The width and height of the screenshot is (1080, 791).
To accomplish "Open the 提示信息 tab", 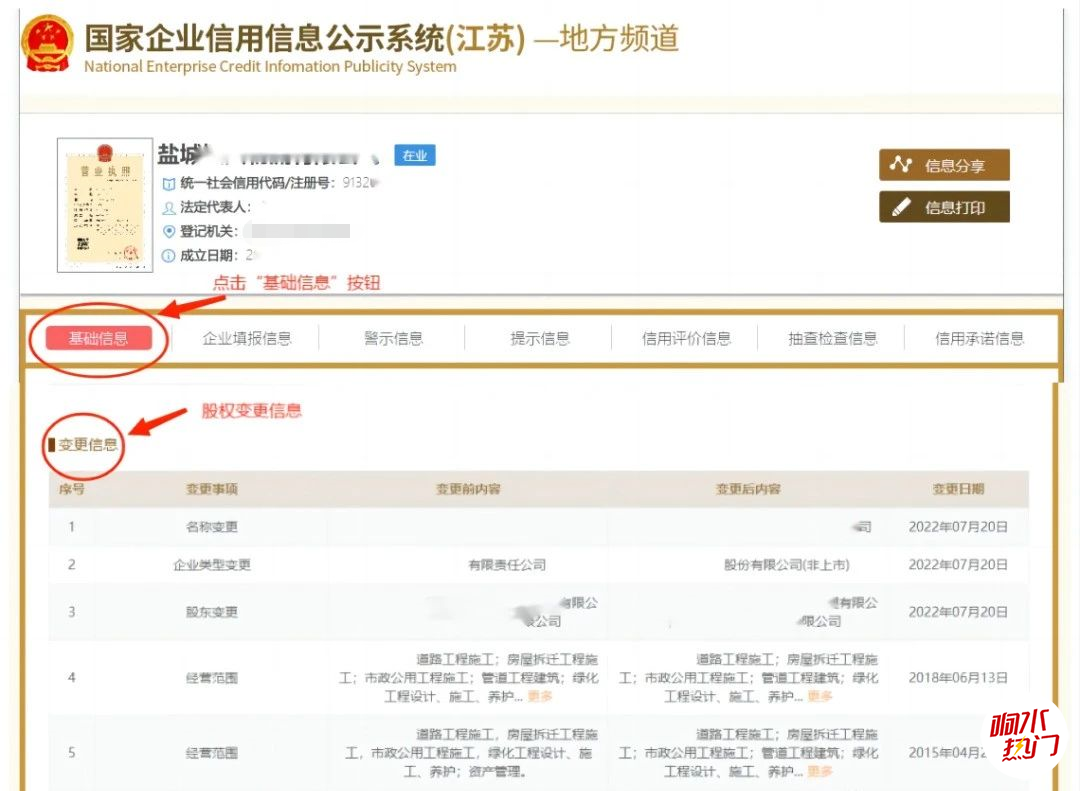I will pyautogui.click(x=539, y=338).
